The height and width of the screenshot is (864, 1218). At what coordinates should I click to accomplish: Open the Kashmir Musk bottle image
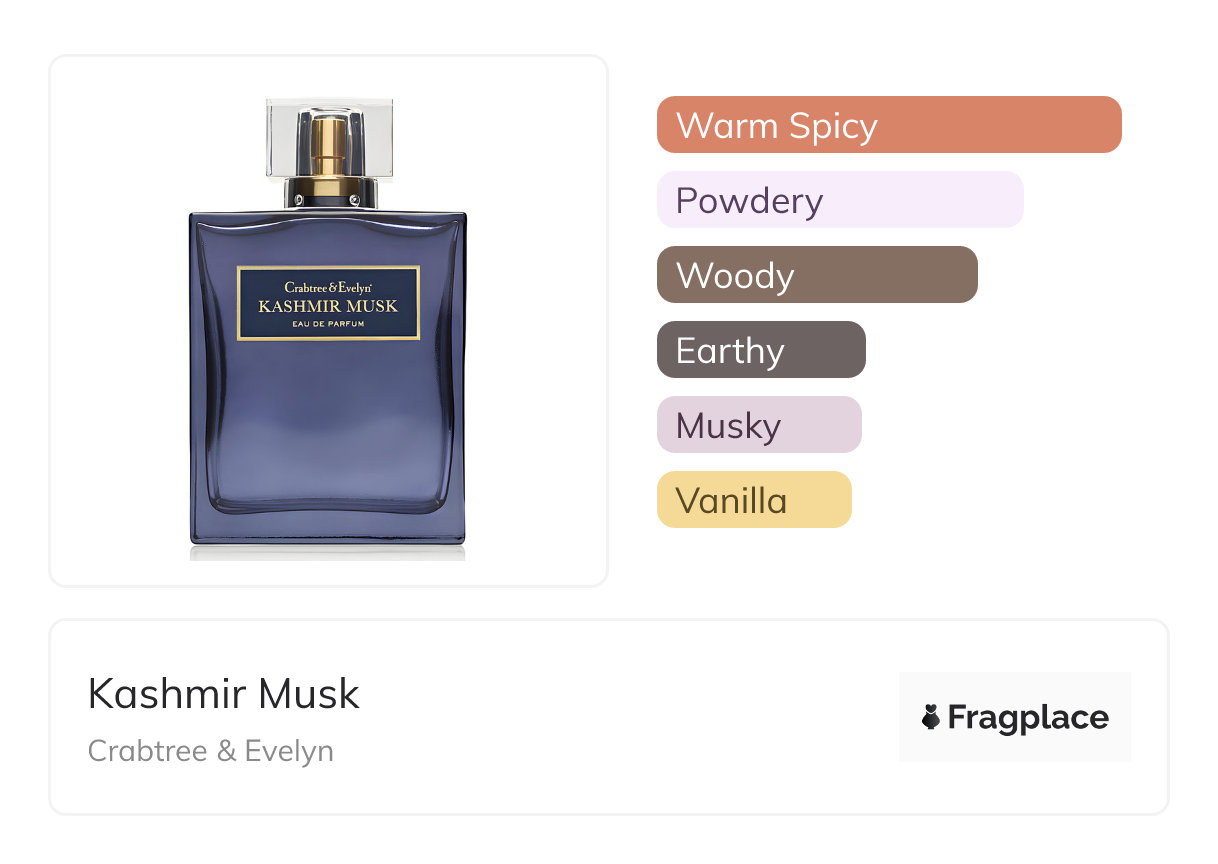[x=328, y=322]
